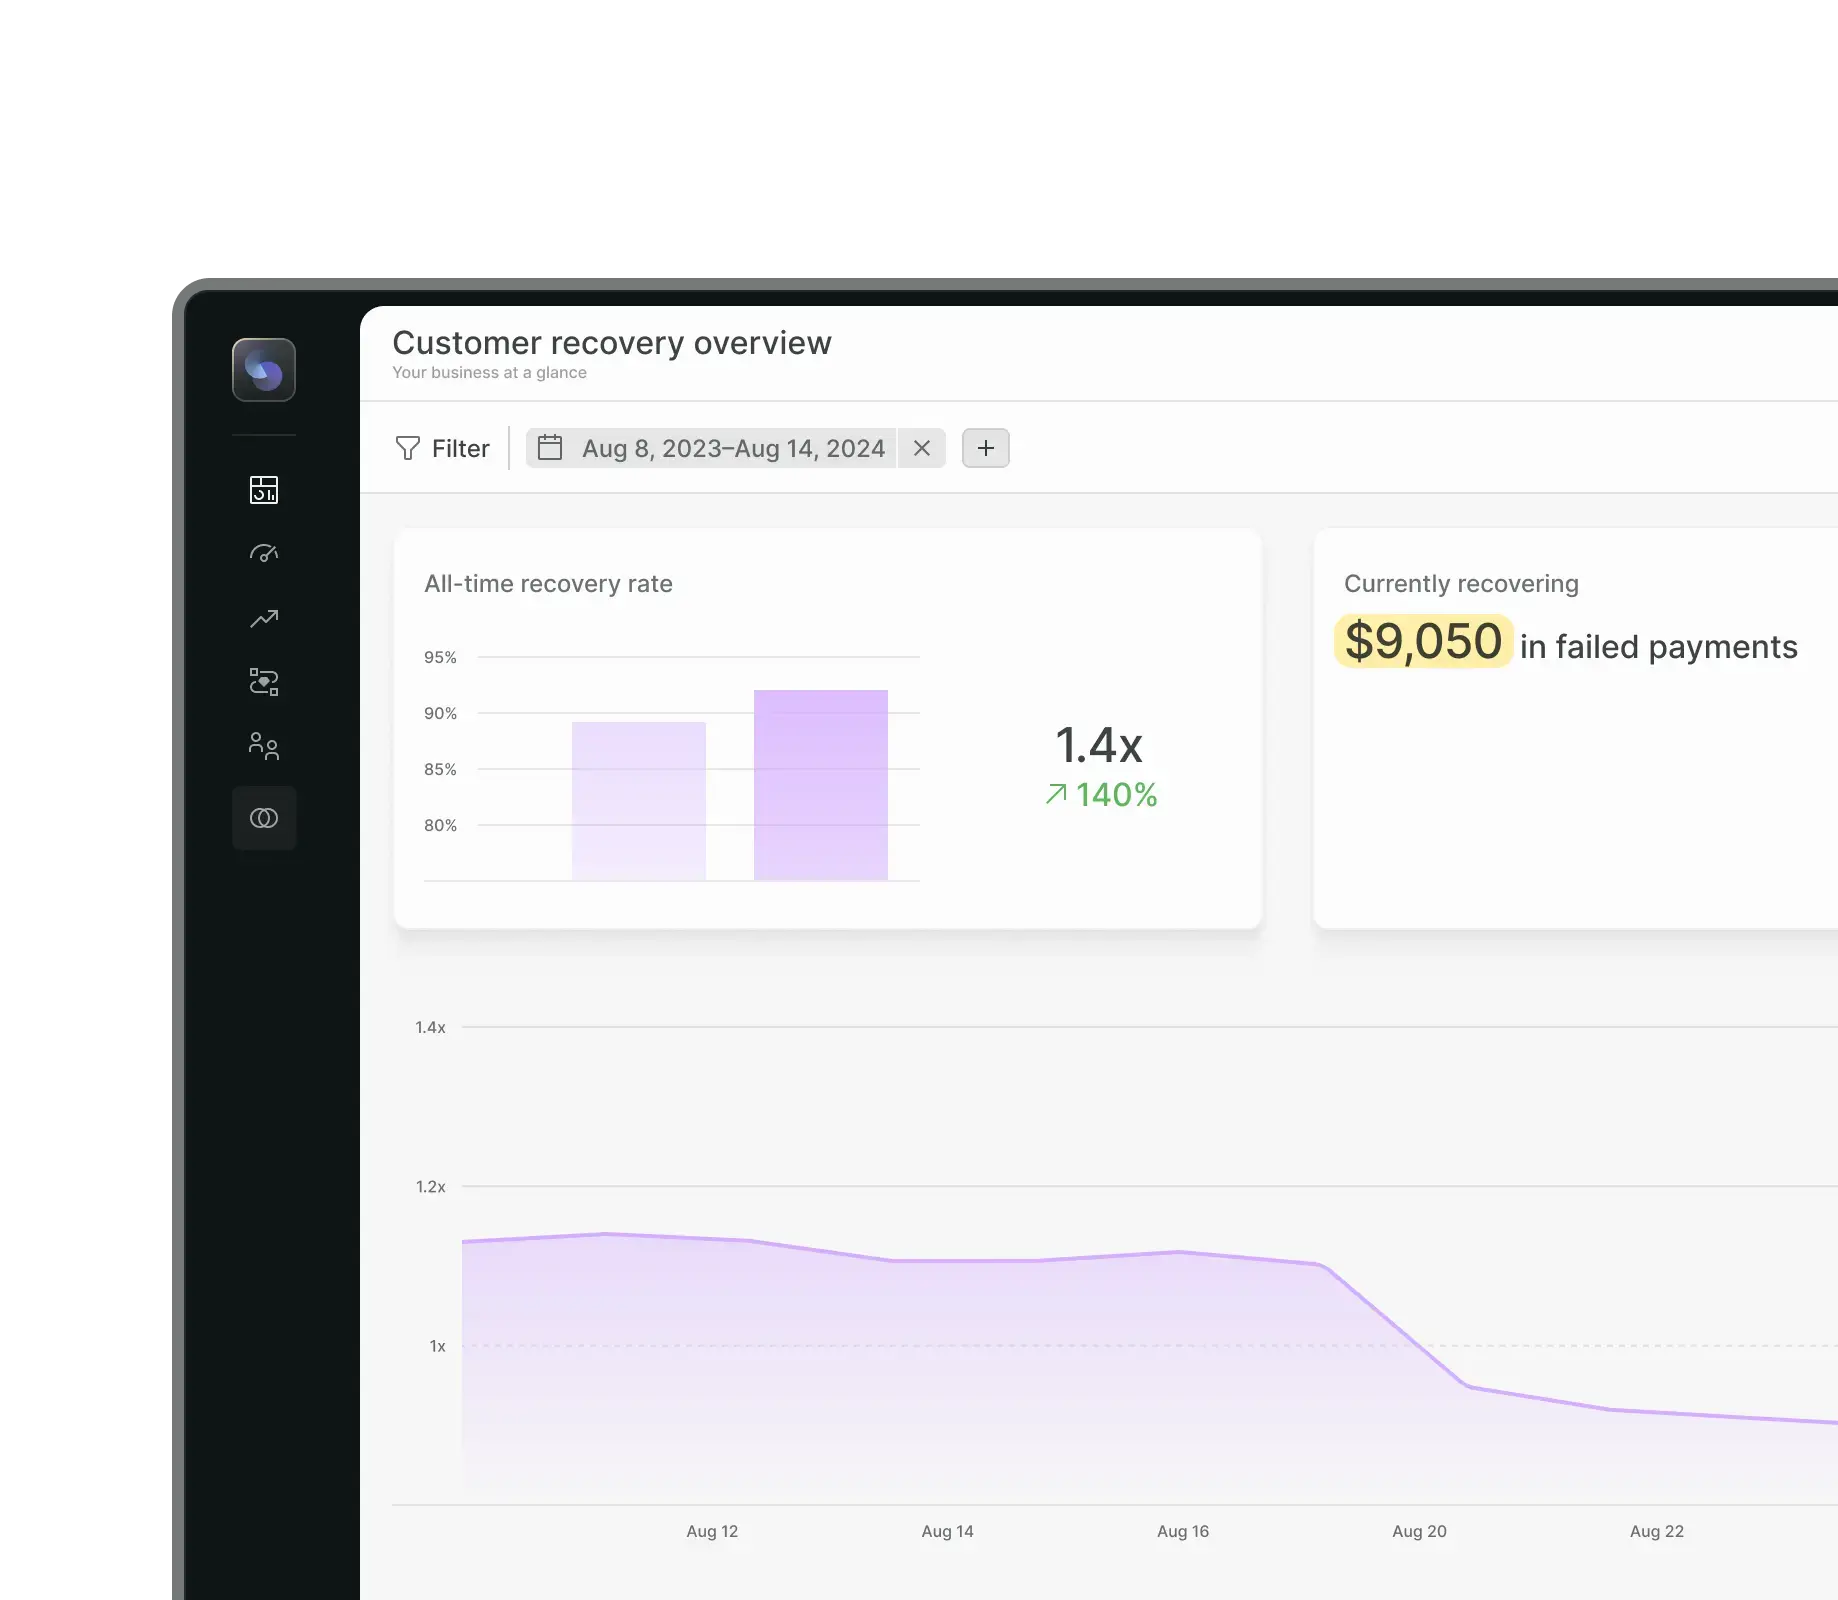Click the All-time recovery rate card heading

(549, 584)
